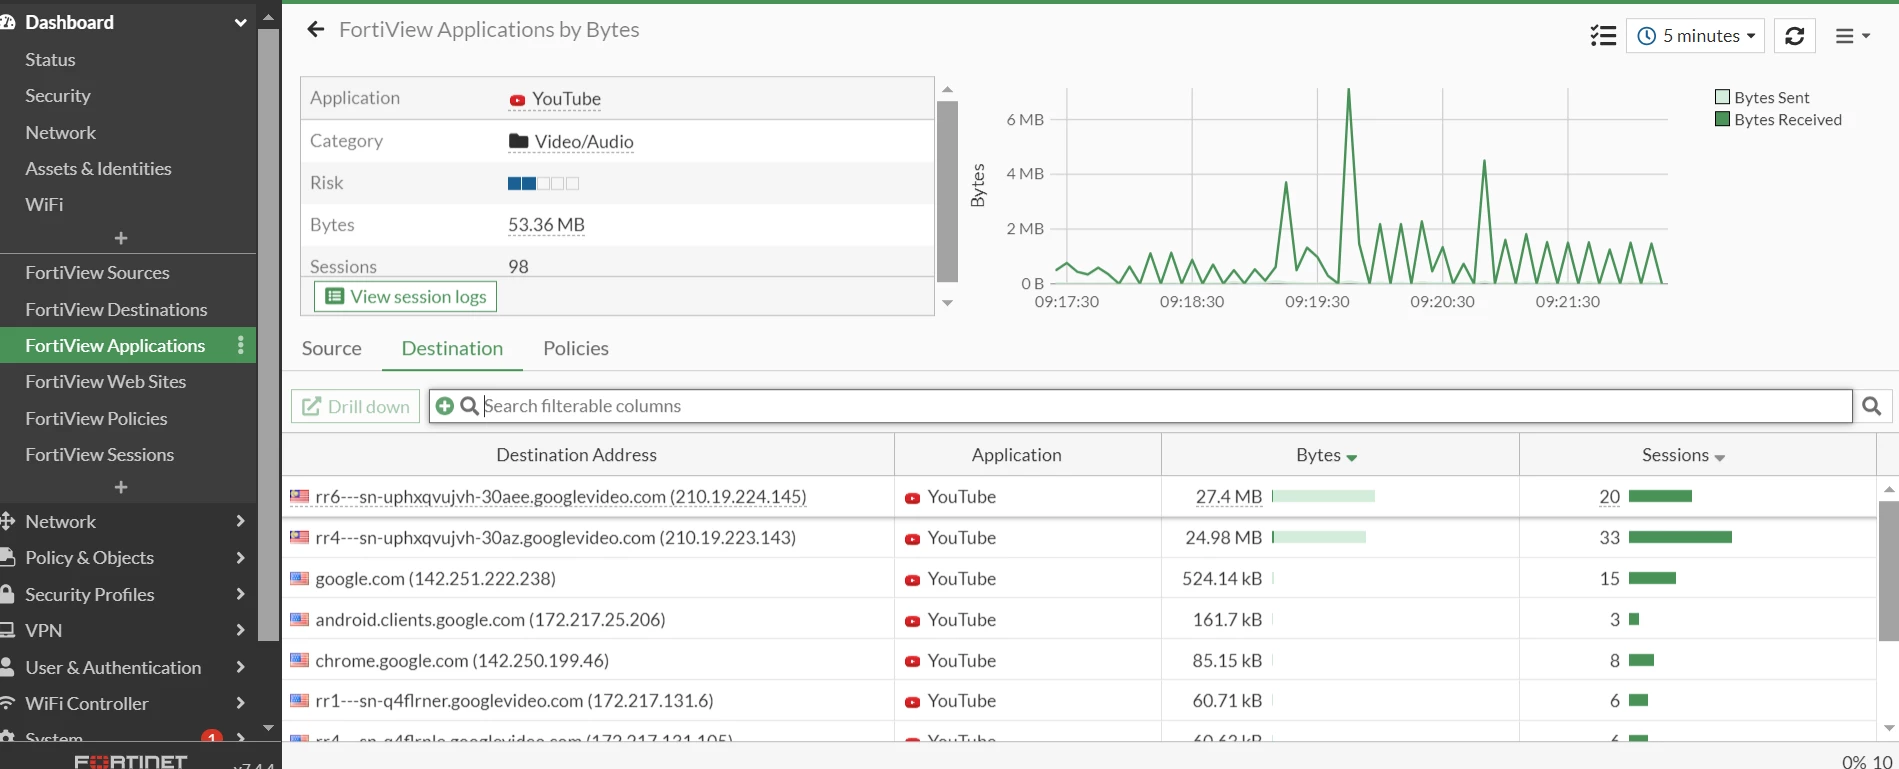Collapse the Dashboard menu section

coord(240,22)
